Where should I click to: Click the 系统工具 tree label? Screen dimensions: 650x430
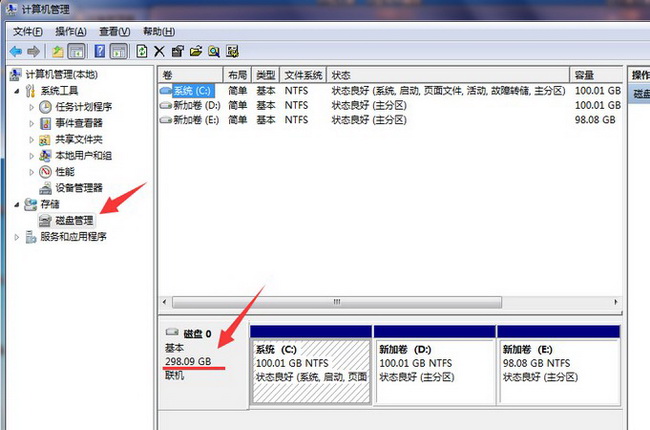click(x=59, y=91)
